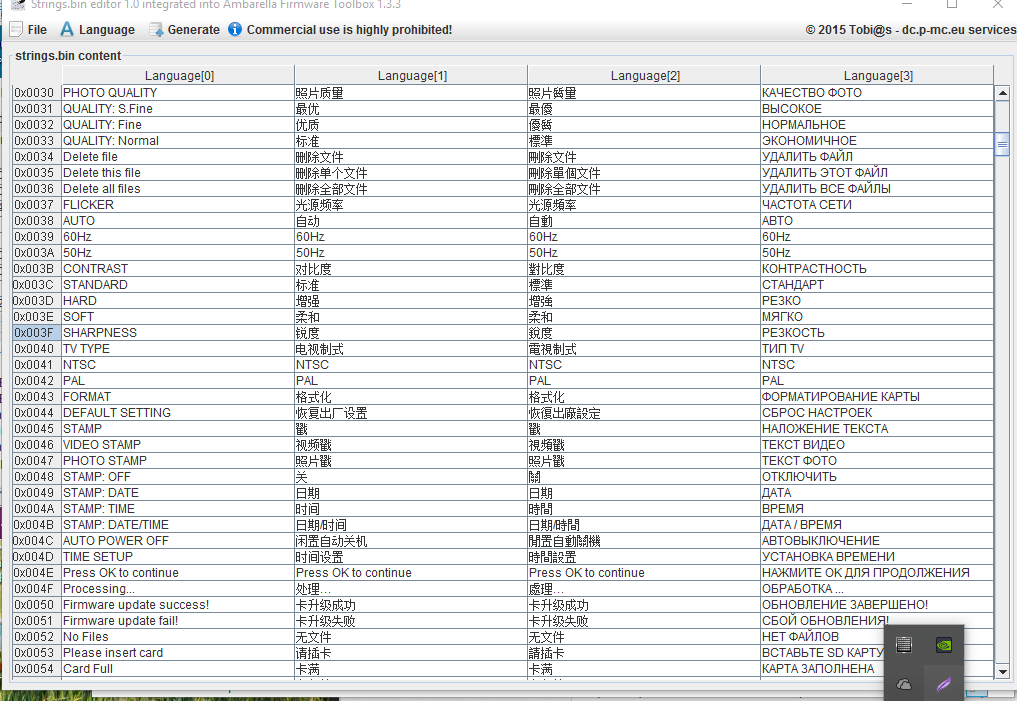The width and height of the screenshot is (1017, 701).
Task: Click the scrollbar down arrow
Action: (1001, 672)
